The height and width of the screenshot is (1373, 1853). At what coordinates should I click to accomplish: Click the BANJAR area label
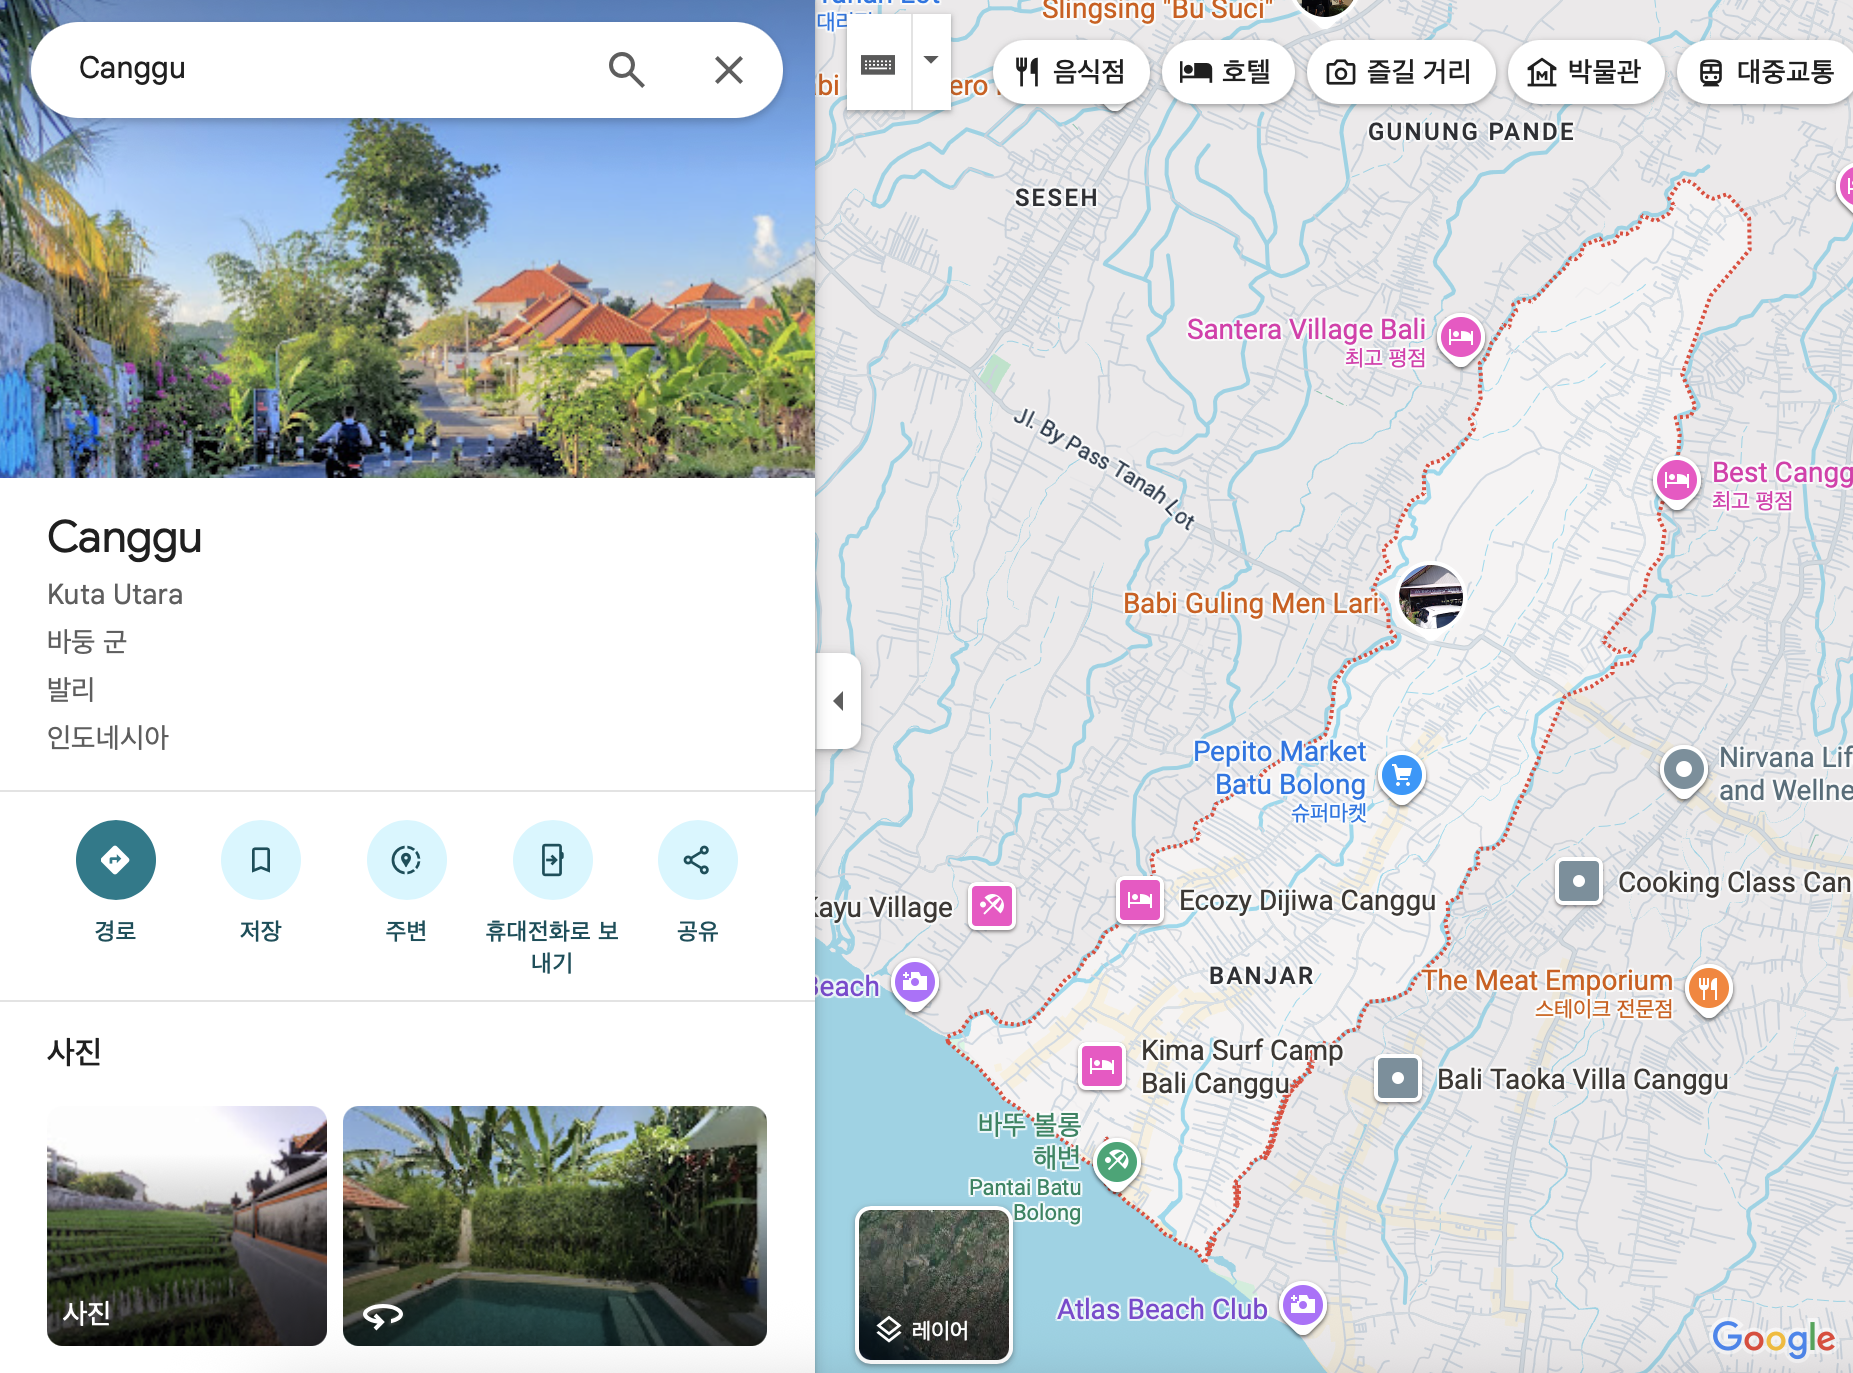point(1261,976)
